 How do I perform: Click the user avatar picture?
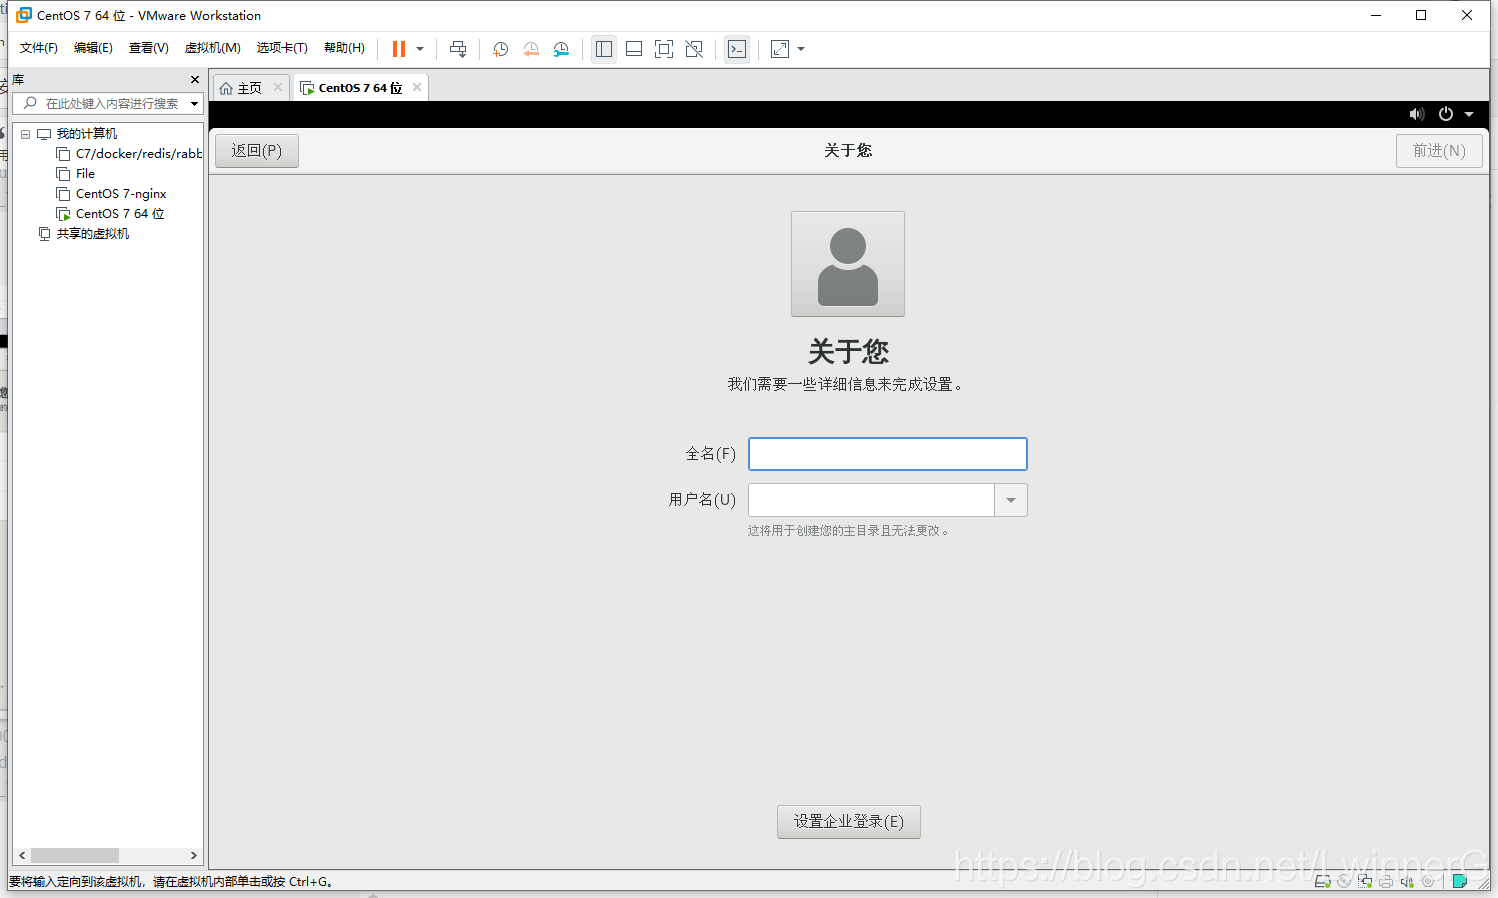point(848,264)
